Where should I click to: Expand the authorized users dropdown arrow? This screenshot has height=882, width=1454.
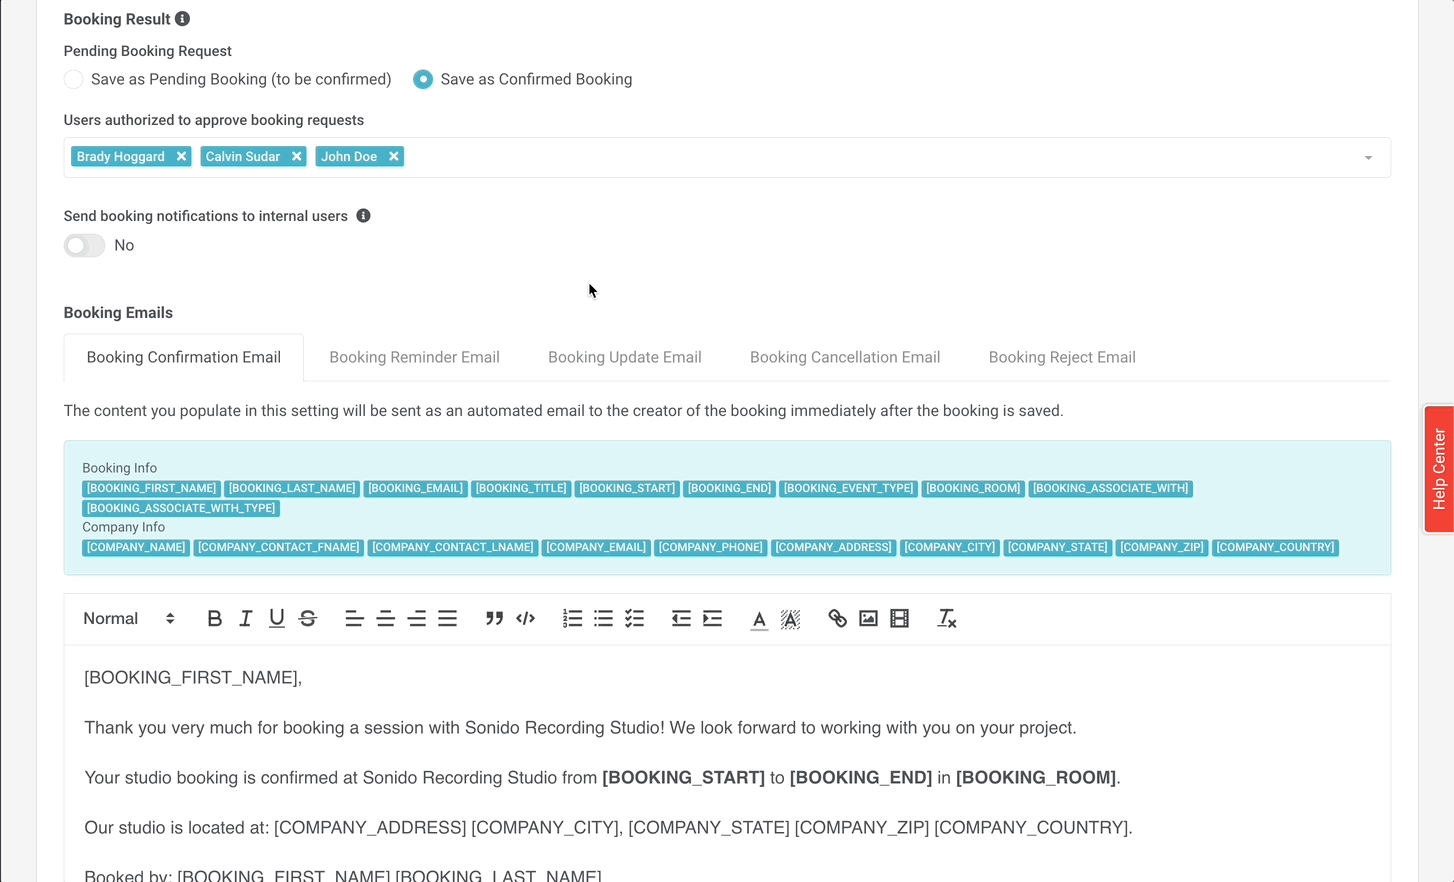point(1368,158)
